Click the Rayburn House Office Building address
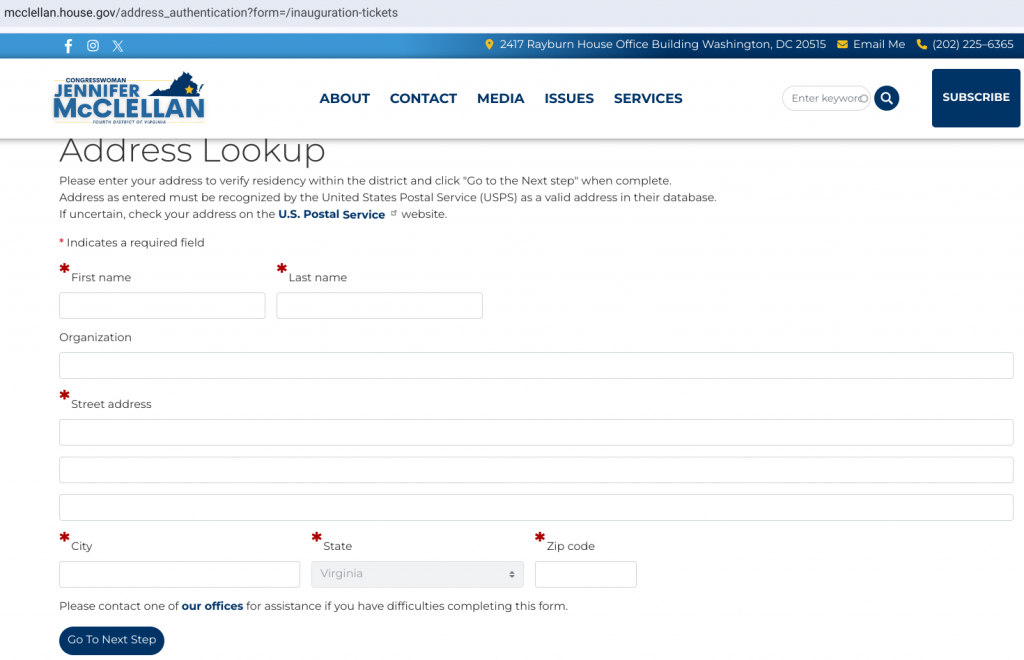1024x660 pixels. click(662, 45)
